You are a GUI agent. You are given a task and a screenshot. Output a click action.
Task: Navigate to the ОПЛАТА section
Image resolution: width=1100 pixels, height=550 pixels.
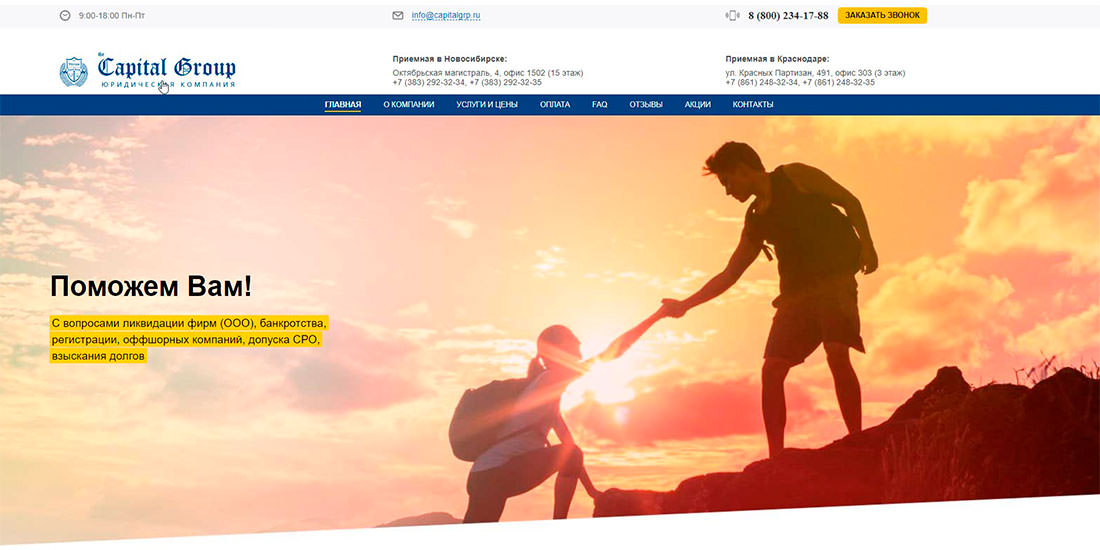(555, 104)
